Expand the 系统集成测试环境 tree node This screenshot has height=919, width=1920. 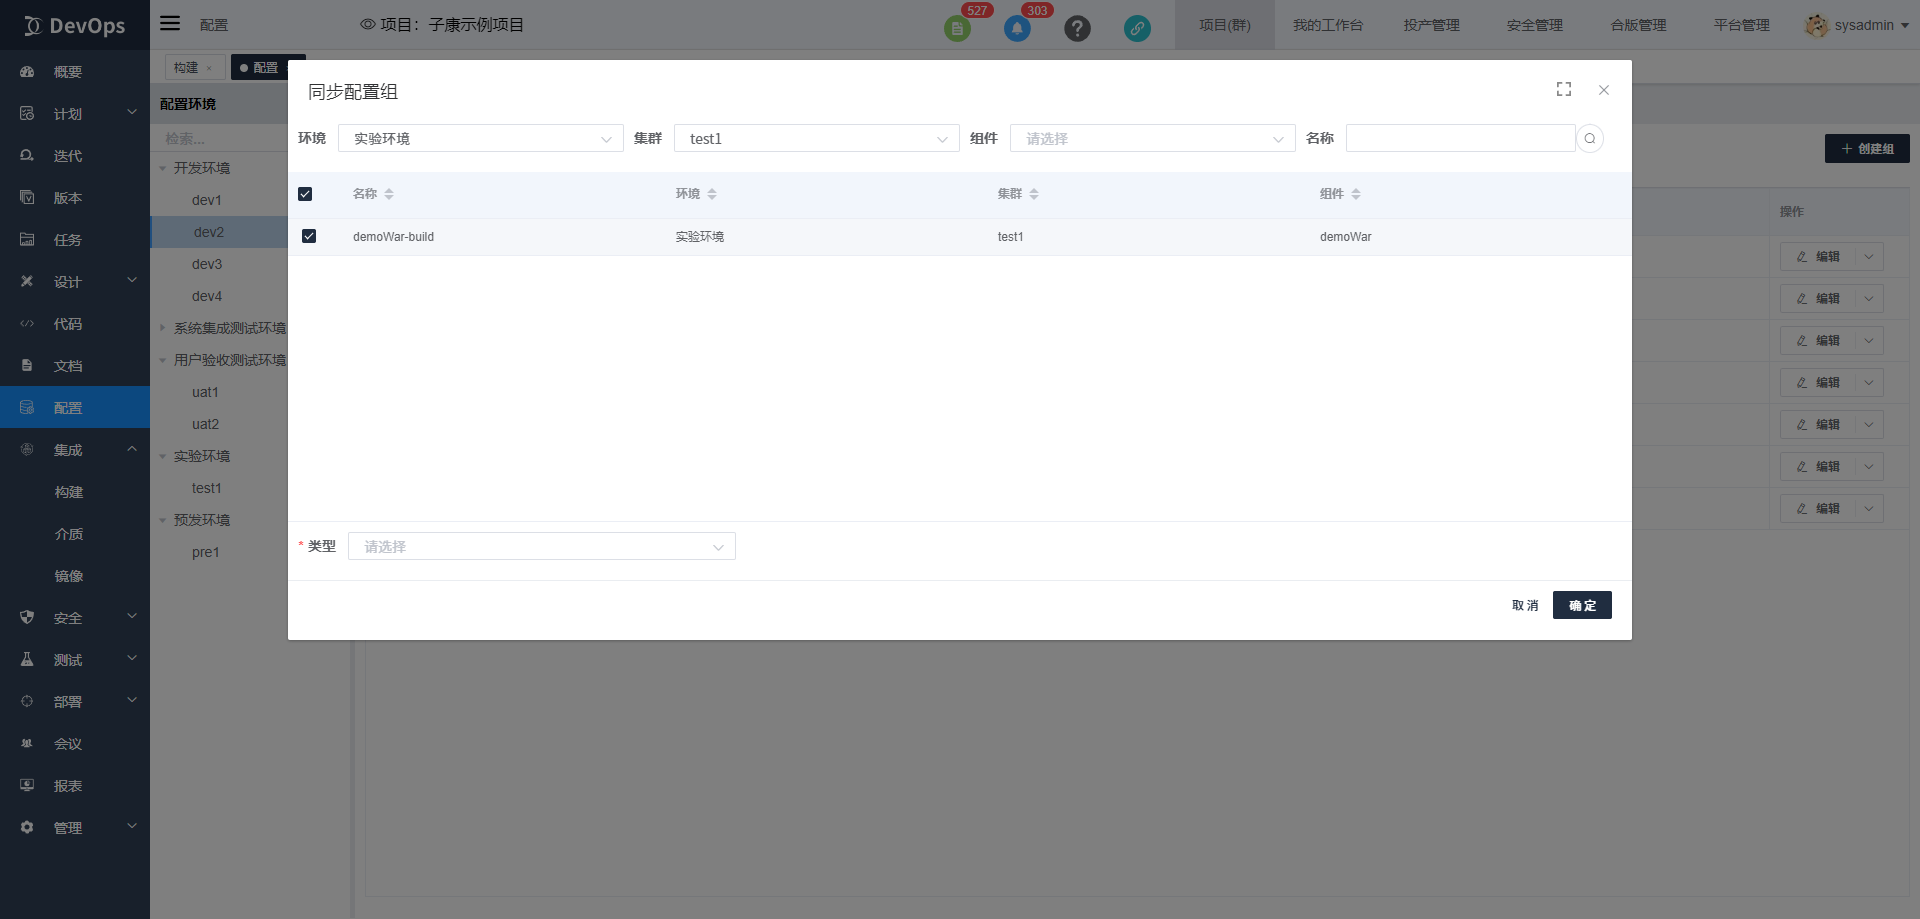(x=163, y=328)
